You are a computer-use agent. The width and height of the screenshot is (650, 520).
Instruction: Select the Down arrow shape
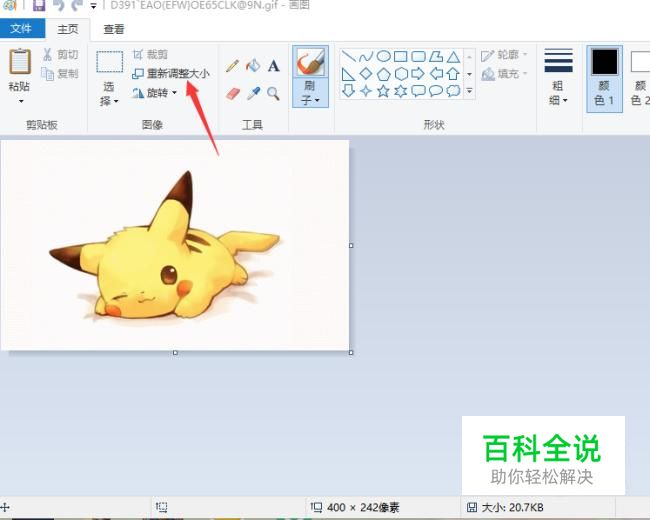348,91
